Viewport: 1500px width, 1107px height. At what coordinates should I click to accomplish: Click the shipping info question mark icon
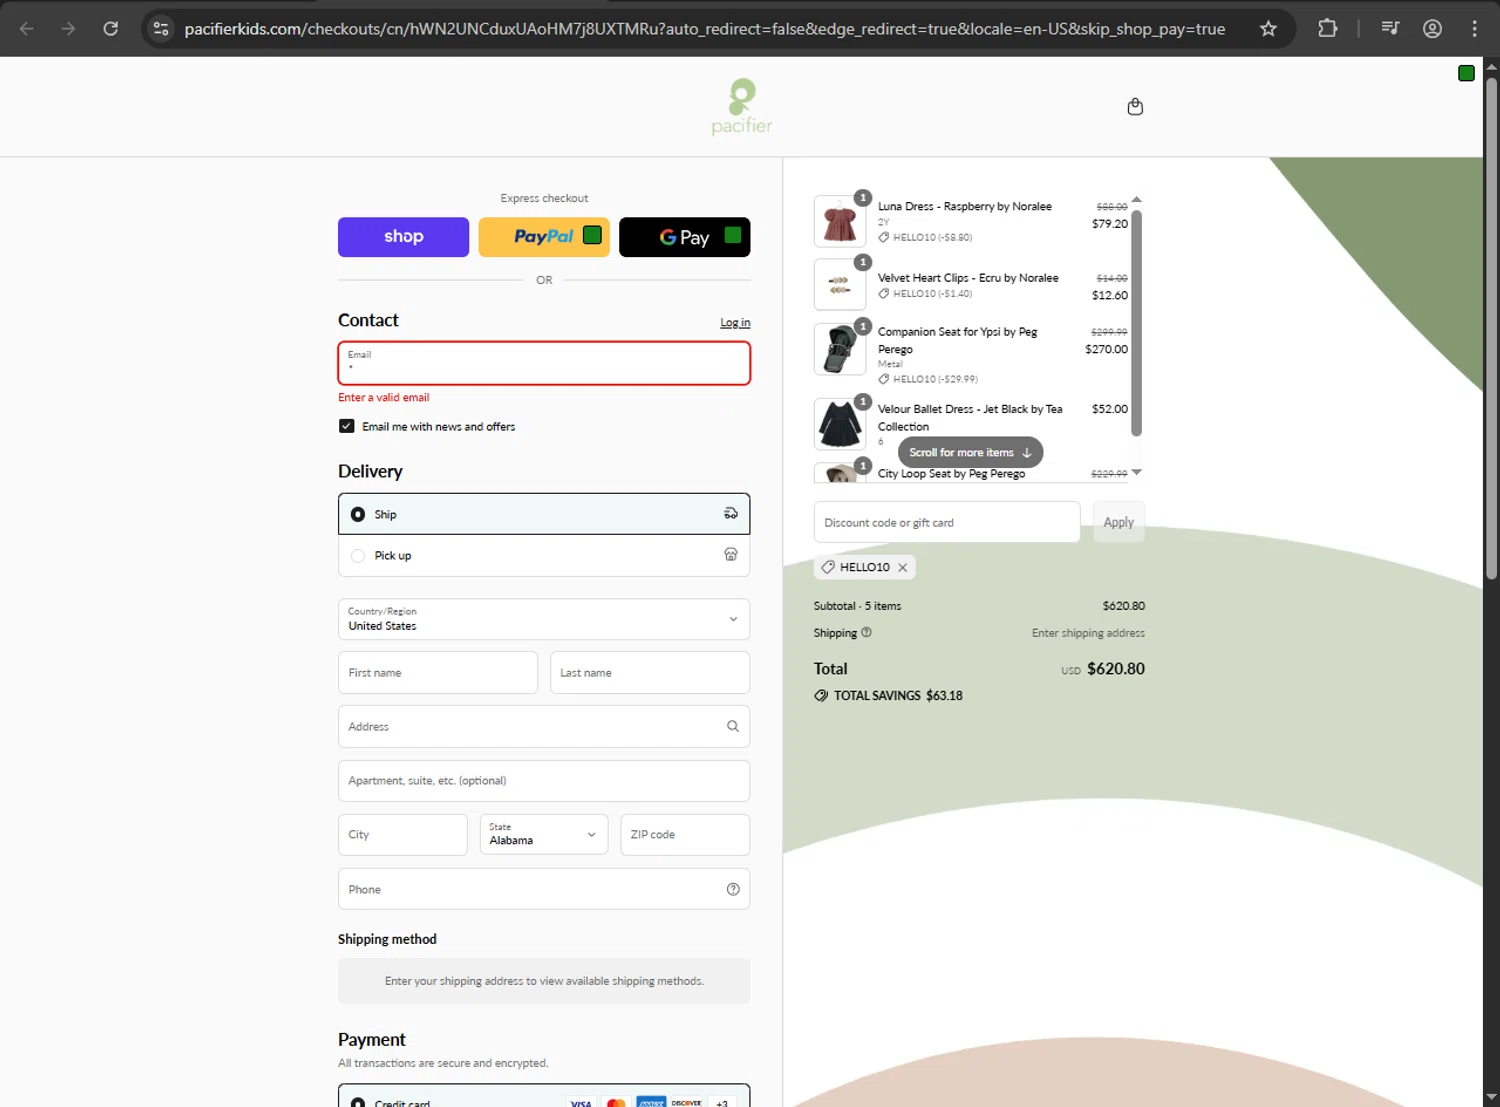pos(866,632)
